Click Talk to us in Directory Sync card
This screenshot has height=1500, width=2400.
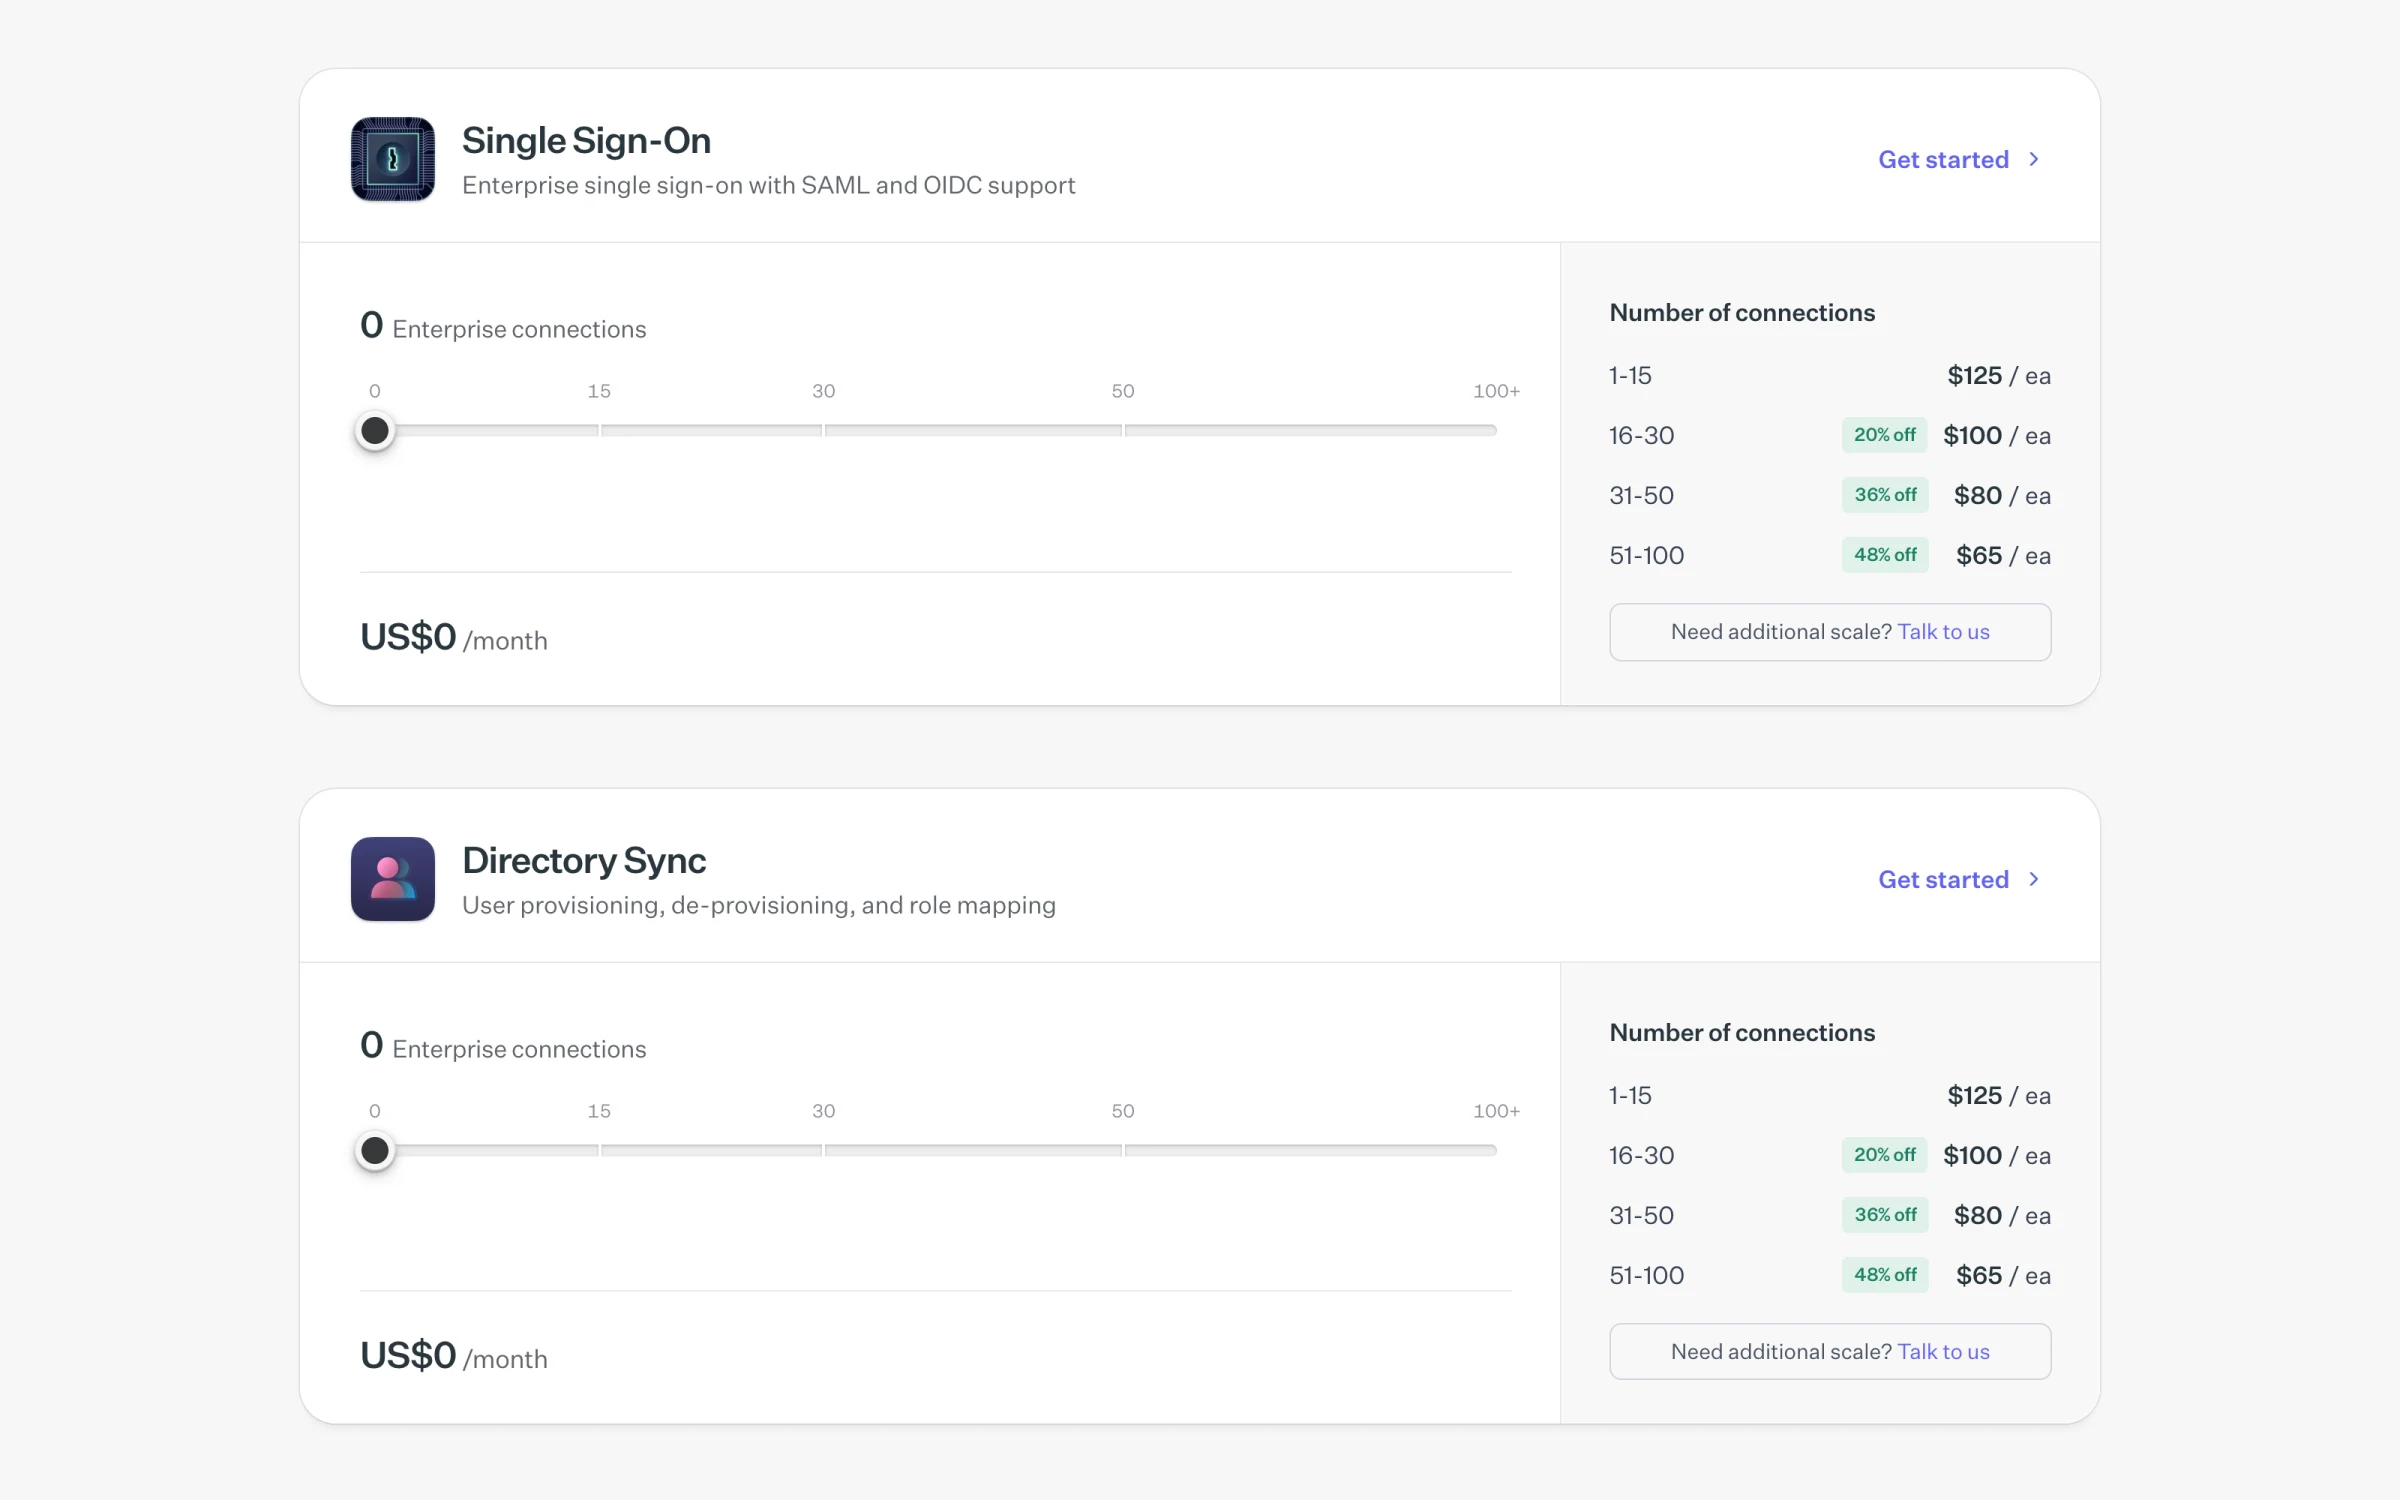coord(1943,1352)
